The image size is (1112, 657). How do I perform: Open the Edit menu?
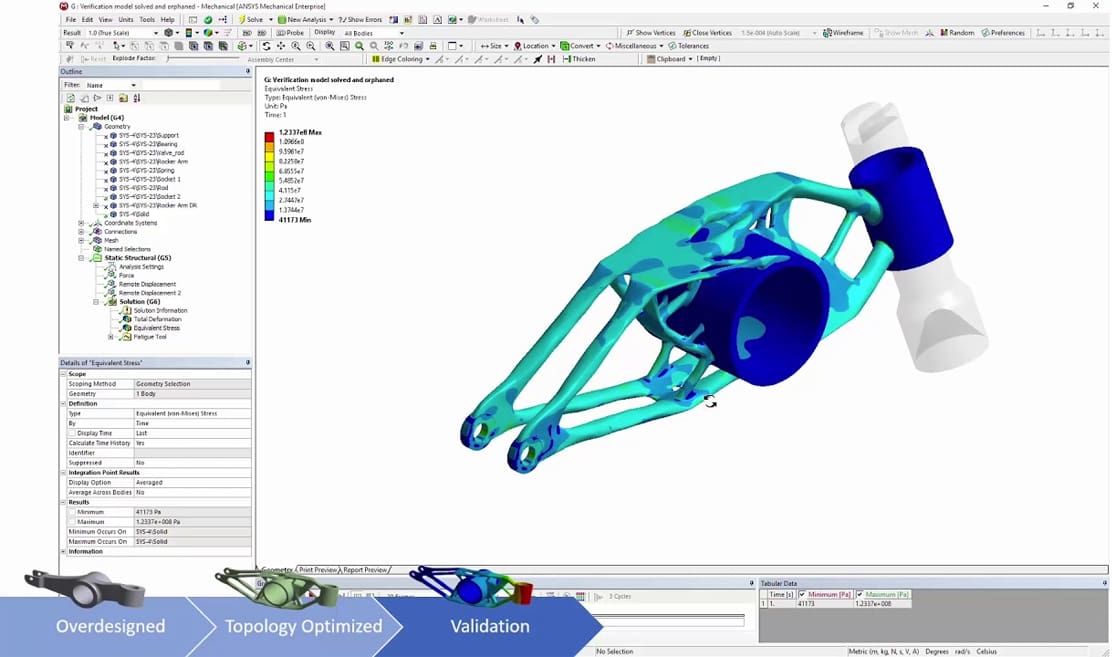pyautogui.click(x=87, y=20)
